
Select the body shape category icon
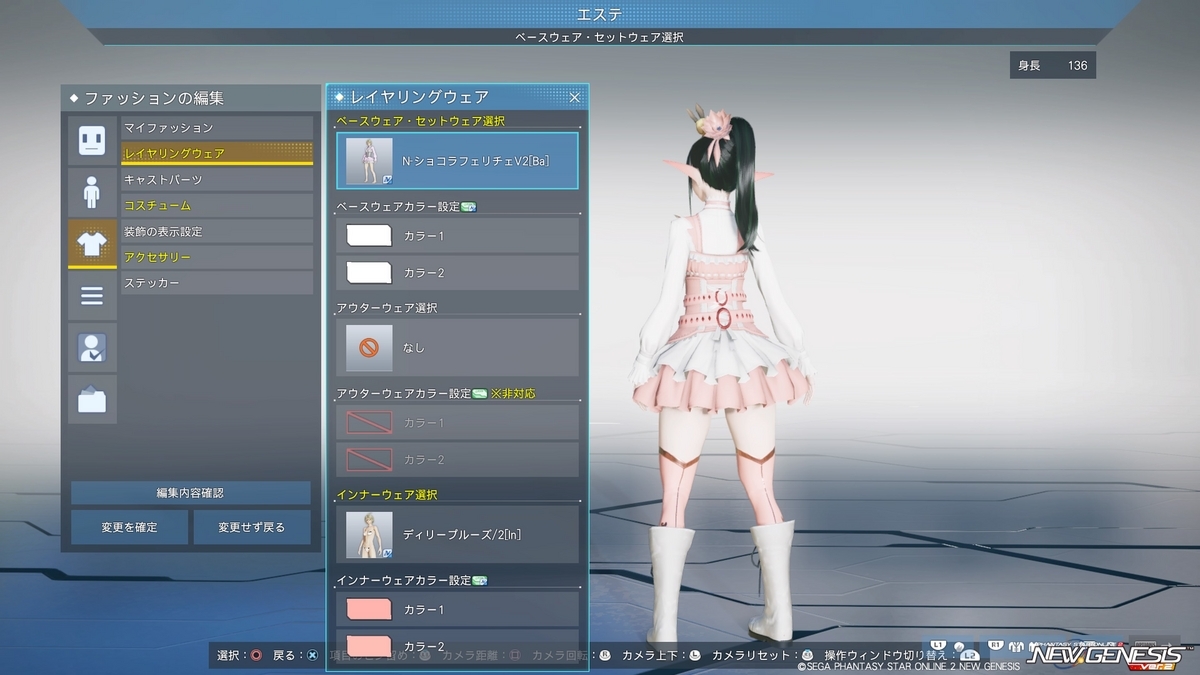pyautogui.click(x=92, y=192)
